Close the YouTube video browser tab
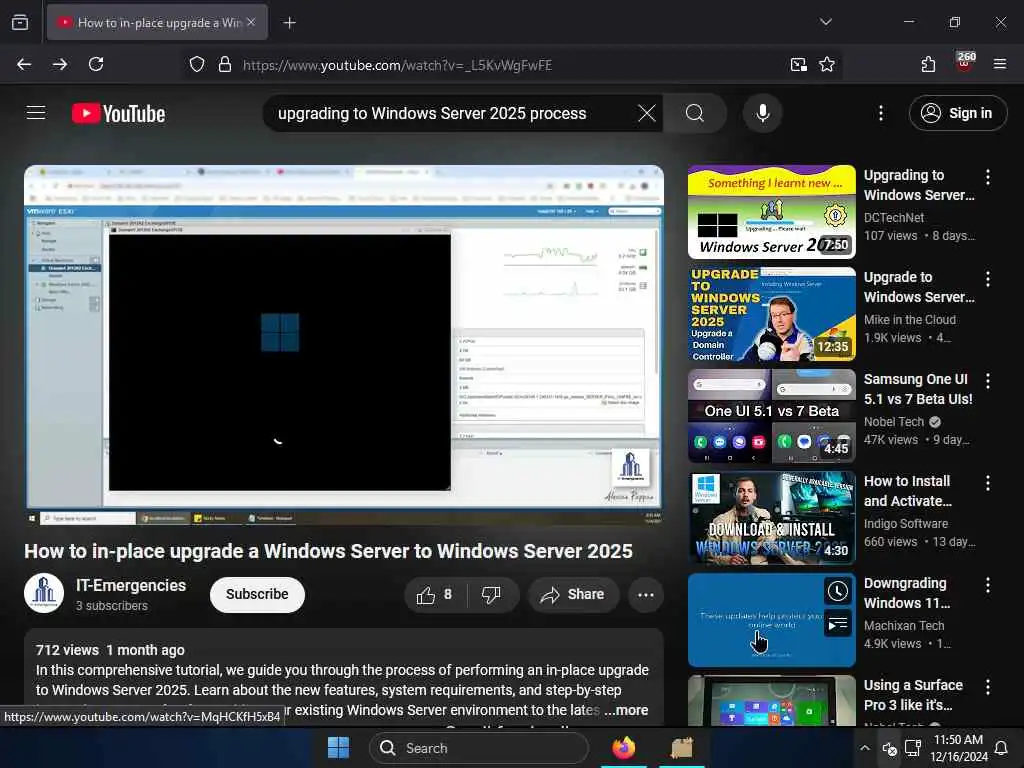The height and width of the screenshot is (768, 1024). [x=251, y=22]
